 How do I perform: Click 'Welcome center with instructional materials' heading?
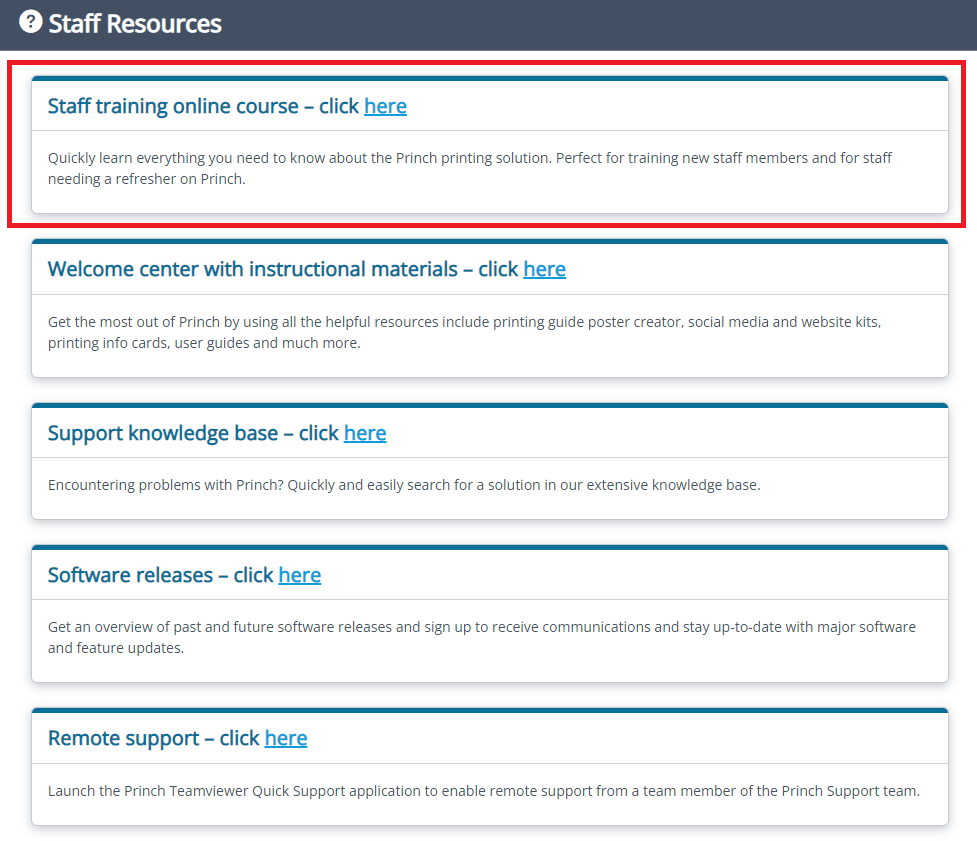[253, 269]
